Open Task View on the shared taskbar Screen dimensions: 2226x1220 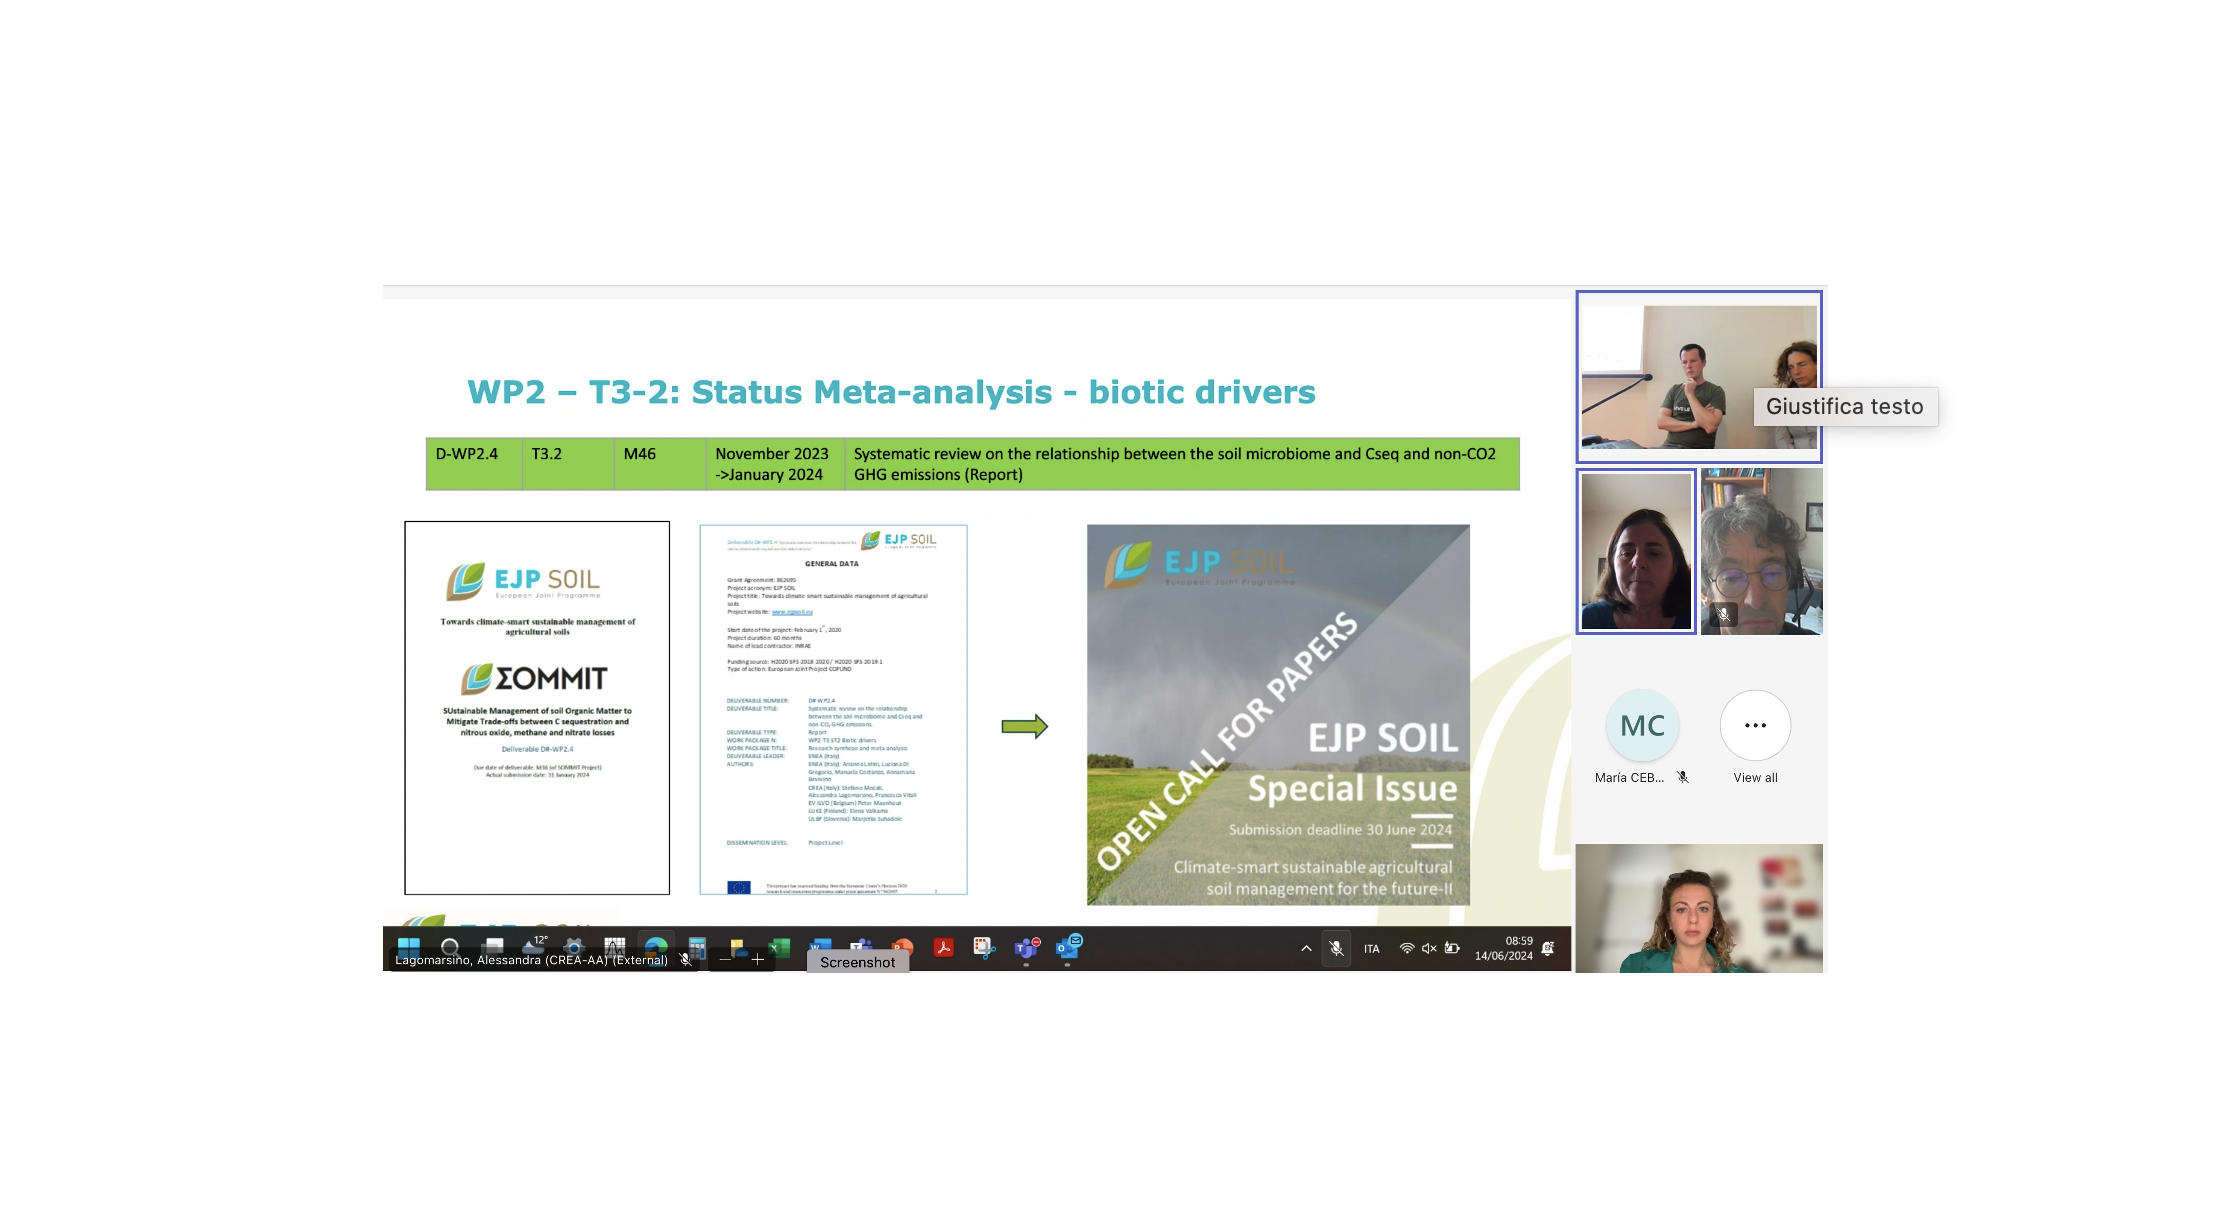click(492, 945)
